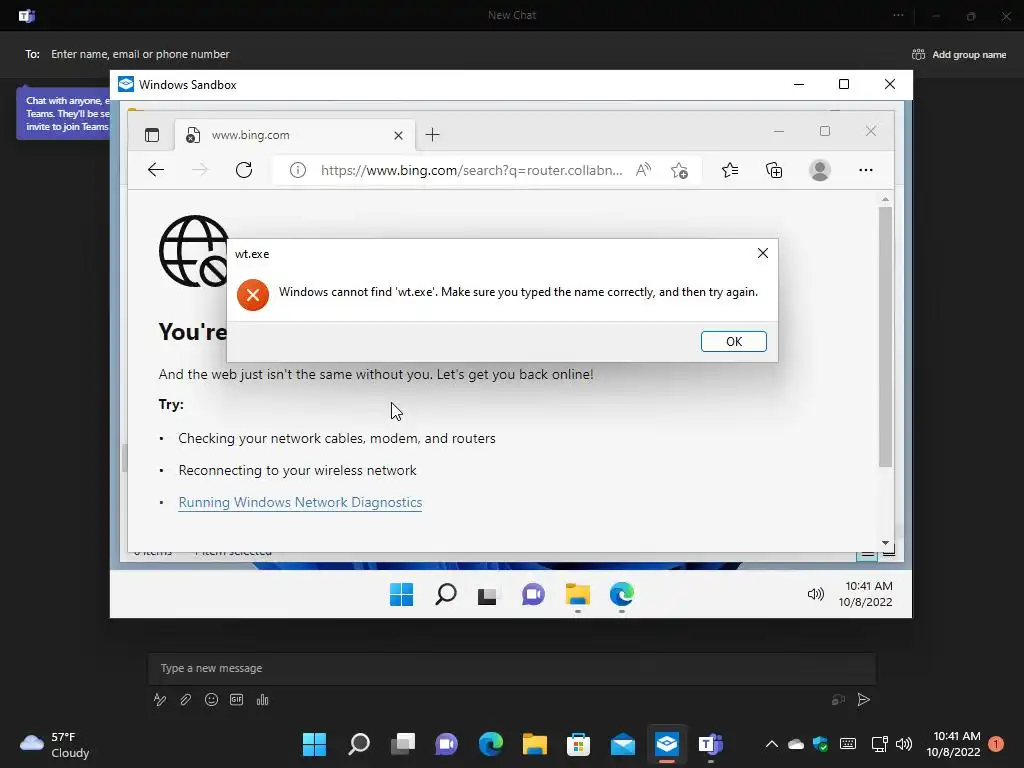Open Weather widget showing 57°F Cloudy
This screenshot has height=768, width=1024.
click(55, 744)
